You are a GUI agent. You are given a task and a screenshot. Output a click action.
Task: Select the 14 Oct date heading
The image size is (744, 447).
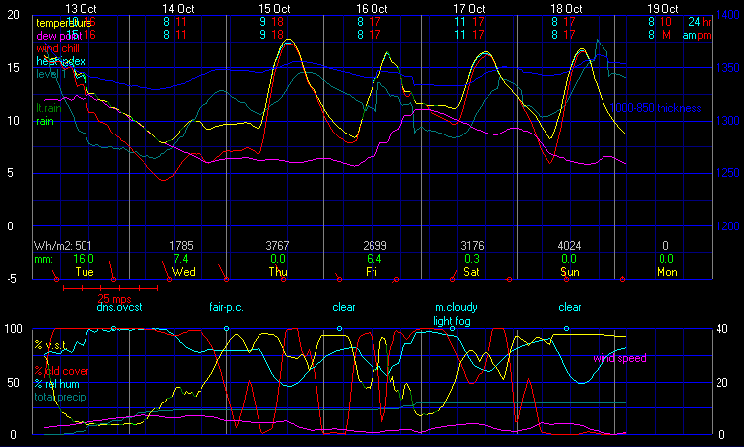178,9
